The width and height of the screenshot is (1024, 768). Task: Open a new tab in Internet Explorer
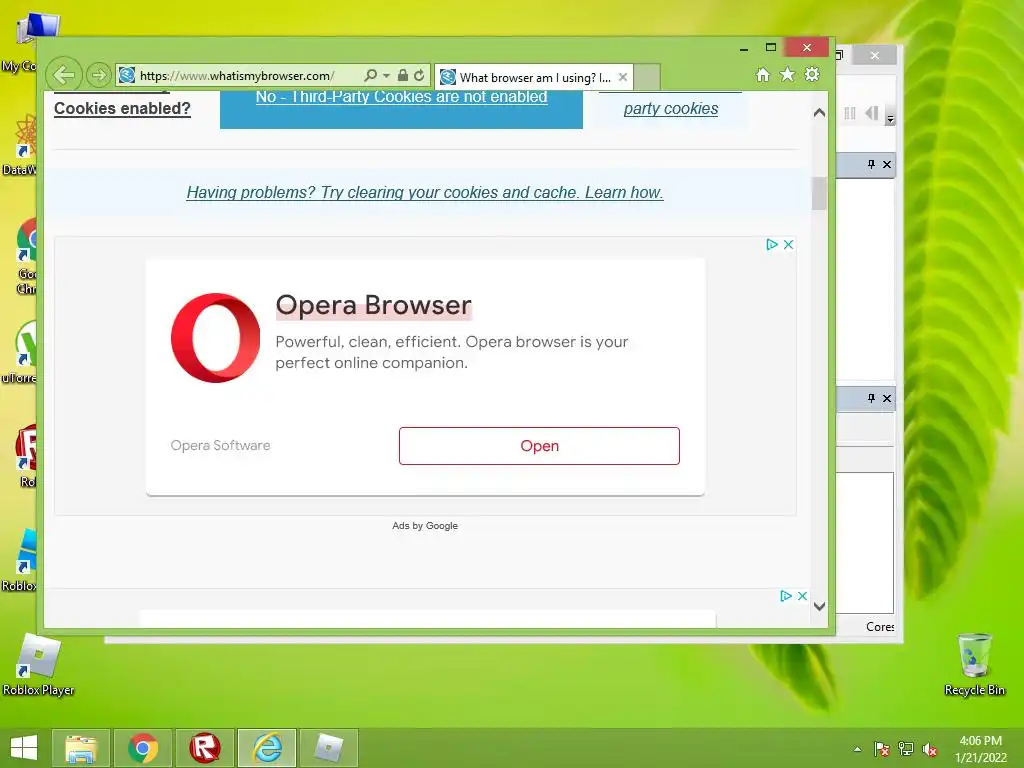647,77
